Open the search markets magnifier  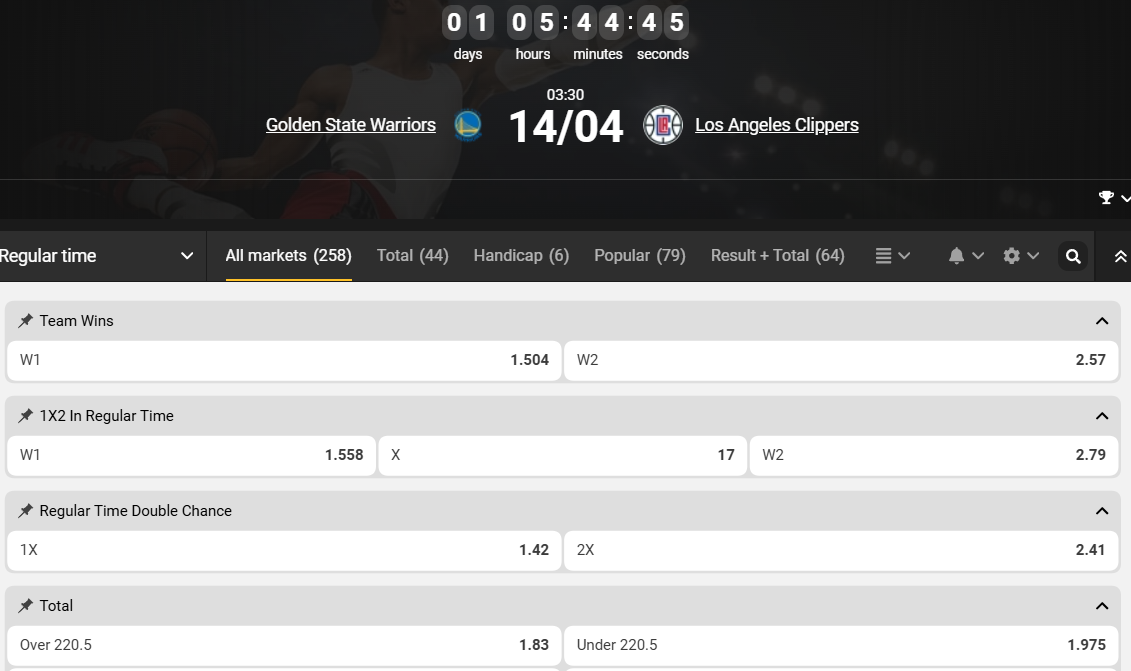(1073, 256)
